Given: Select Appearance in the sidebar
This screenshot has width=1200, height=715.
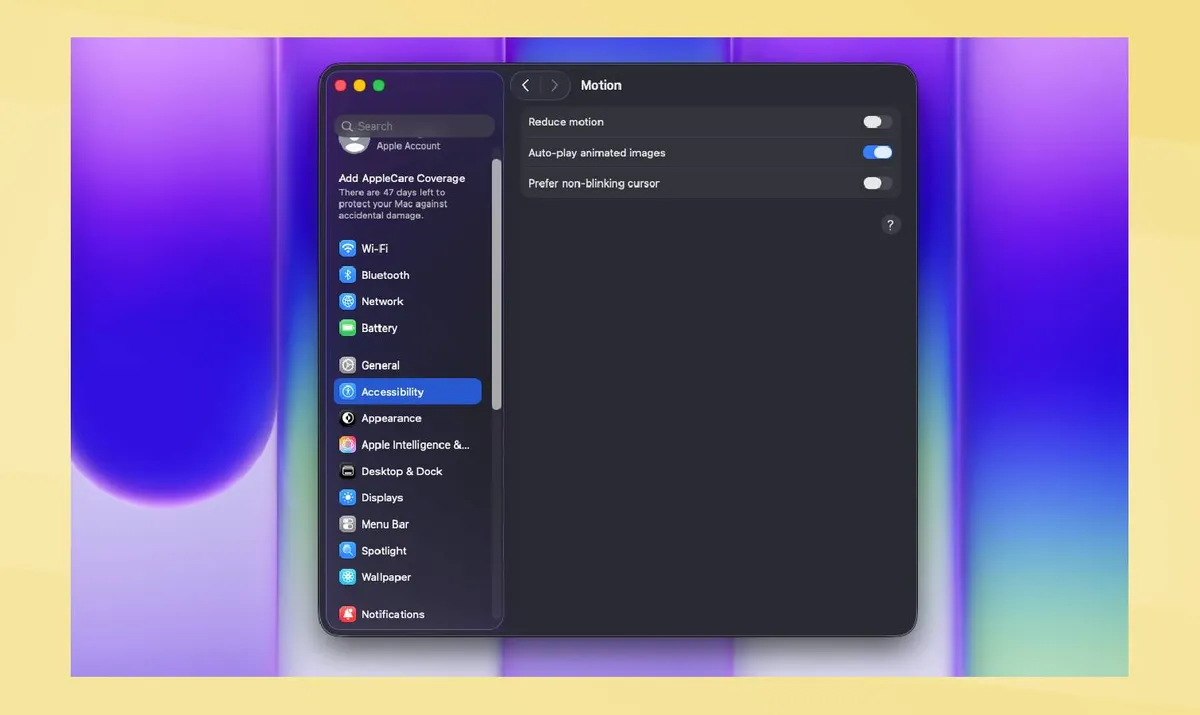Looking at the screenshot, I should [x=408, y=418].
